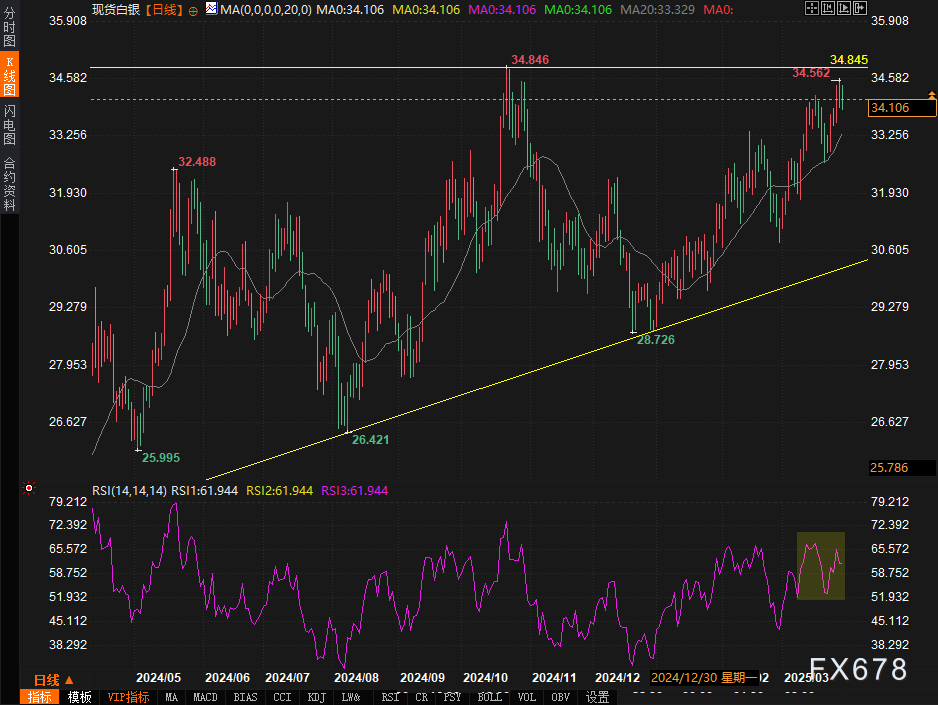Select the BOLL indicator button
This screenshot has width=938, height=705.
490,697
